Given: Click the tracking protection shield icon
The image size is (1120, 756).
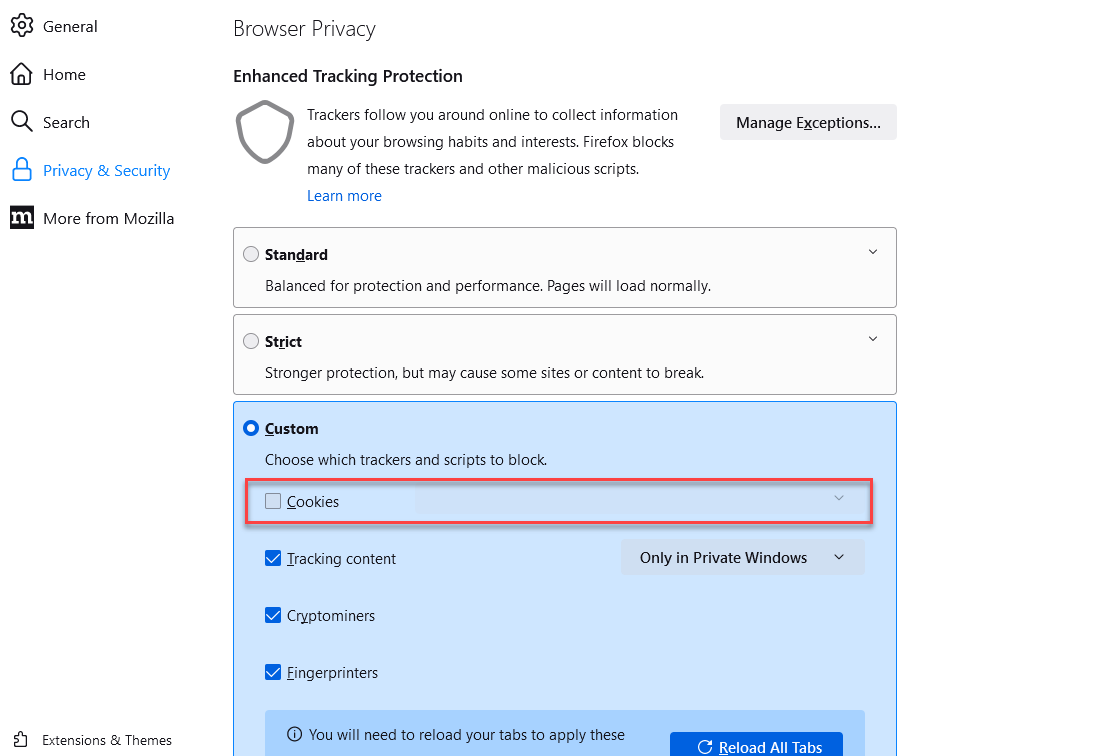Looking at the screenshot, I should pos(264,132).
